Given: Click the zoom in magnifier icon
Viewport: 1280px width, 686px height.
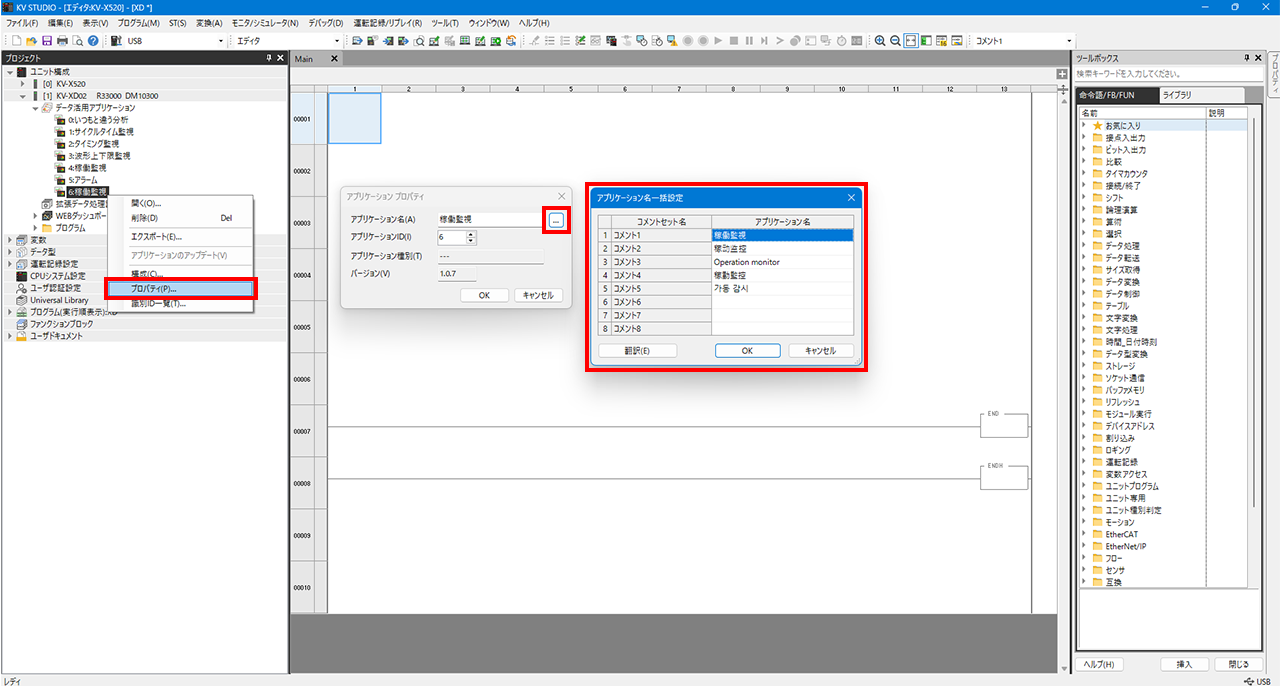Looking at the screenshot, I should 880,41.
